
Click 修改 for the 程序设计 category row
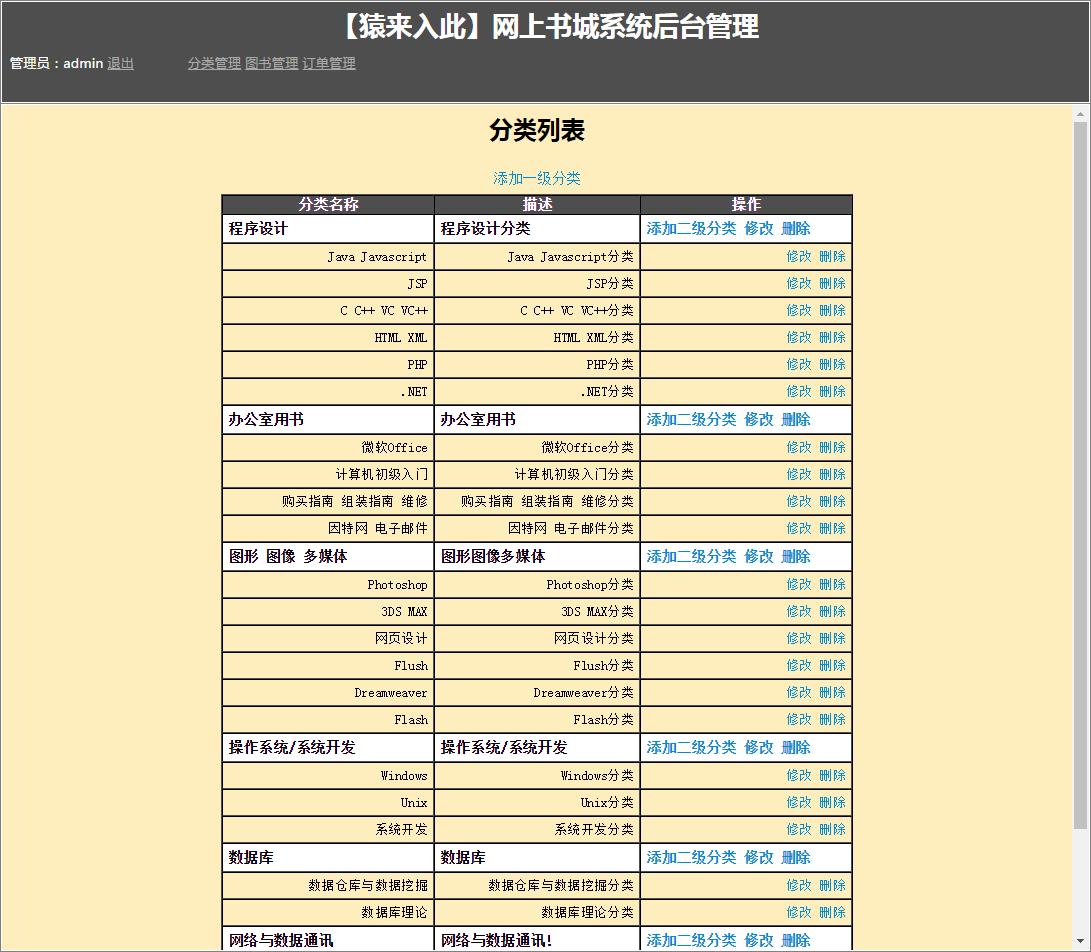(x=760, y=228)
